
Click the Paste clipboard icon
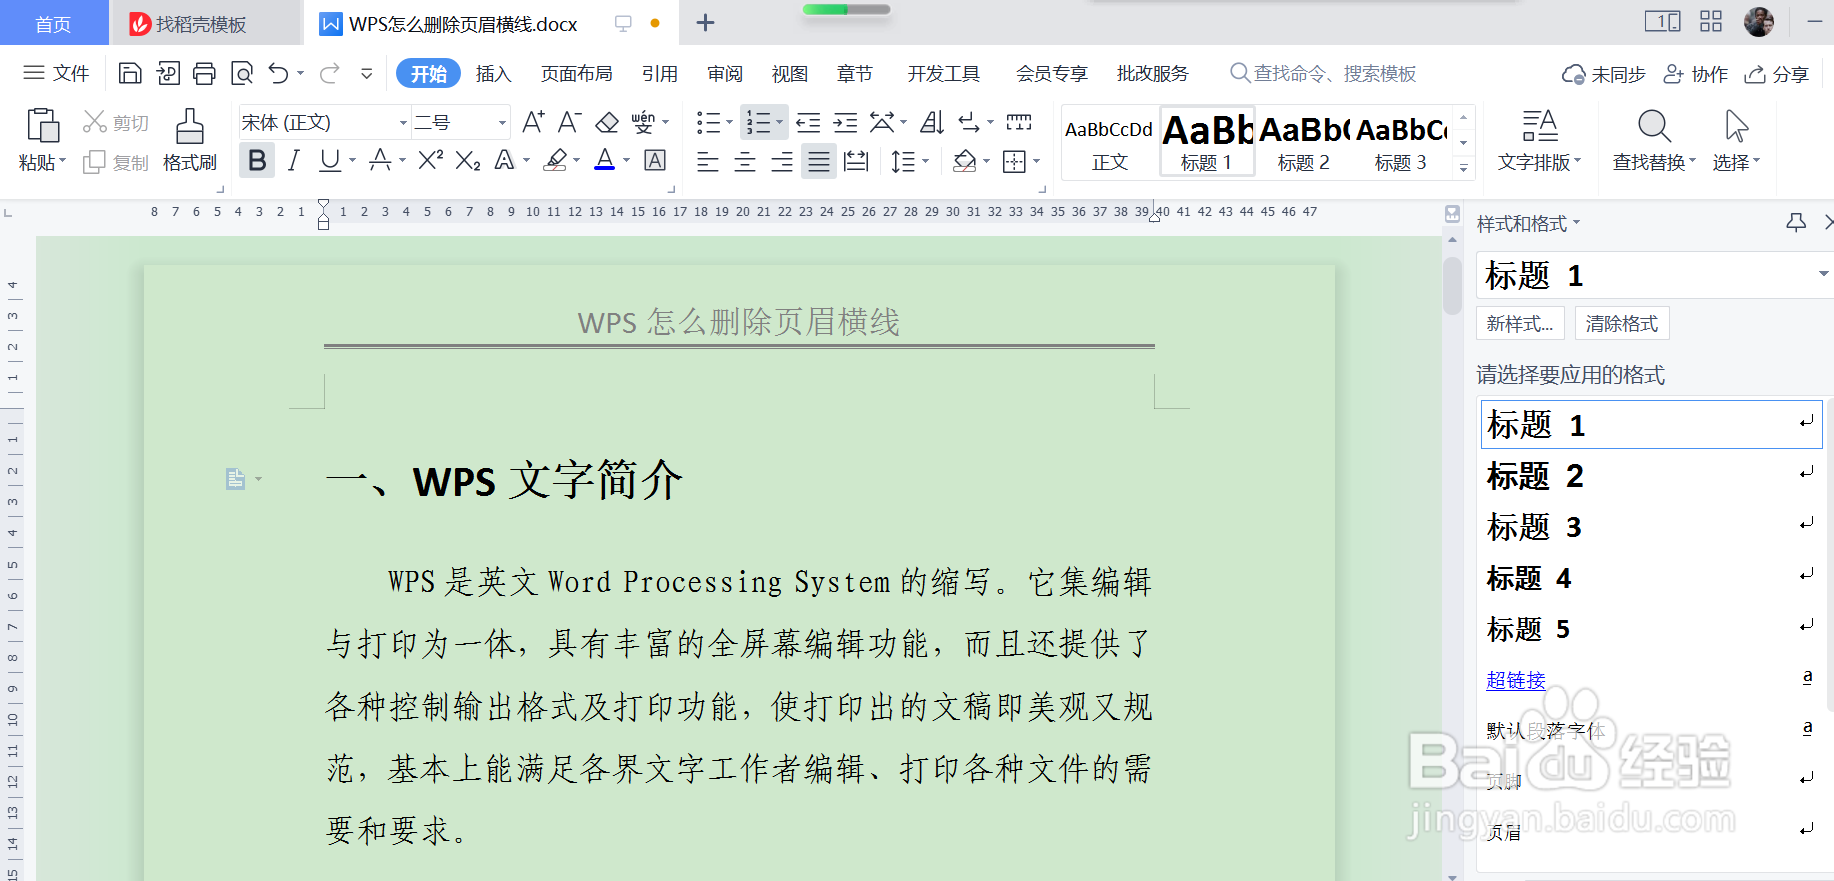click(x=42, y=126)
